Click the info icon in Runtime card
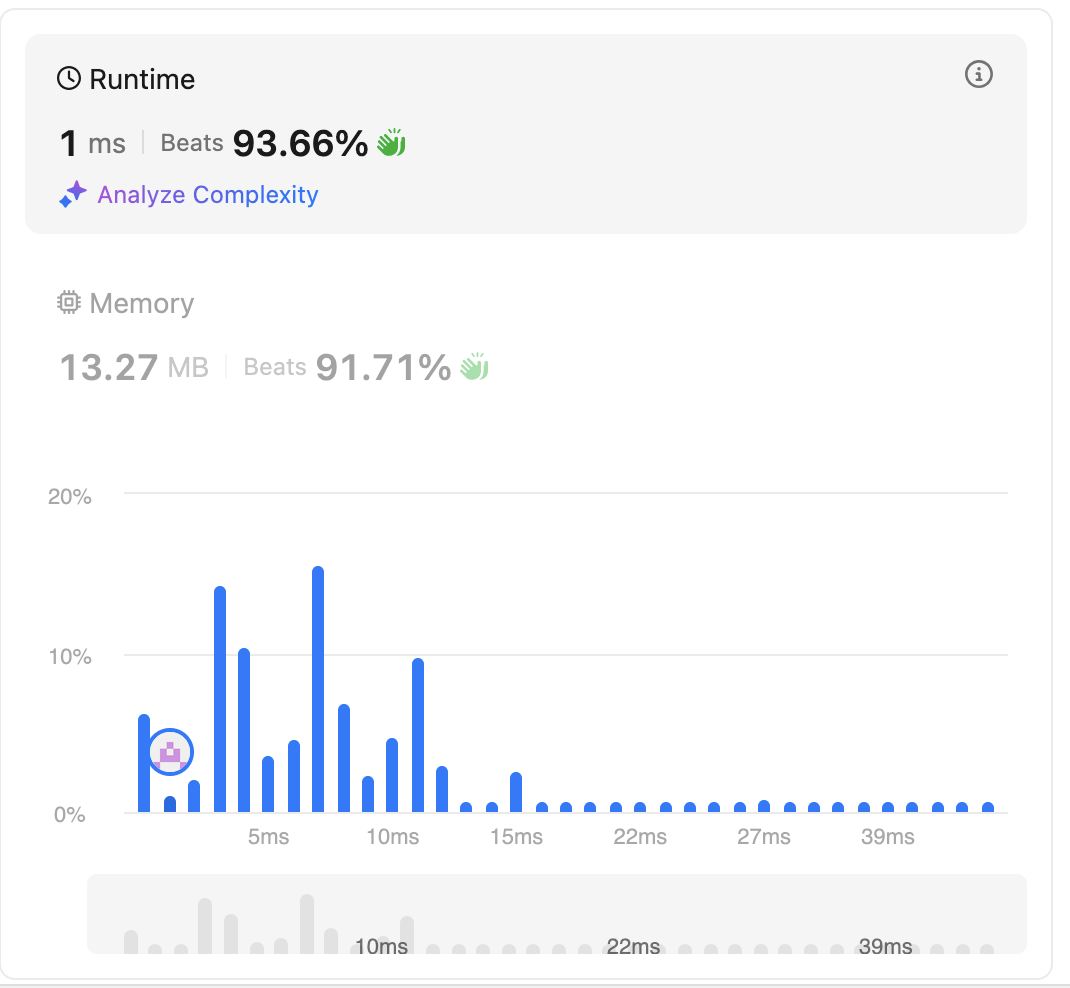Screen dimensions: 1070x988 (x=979, y=74)
